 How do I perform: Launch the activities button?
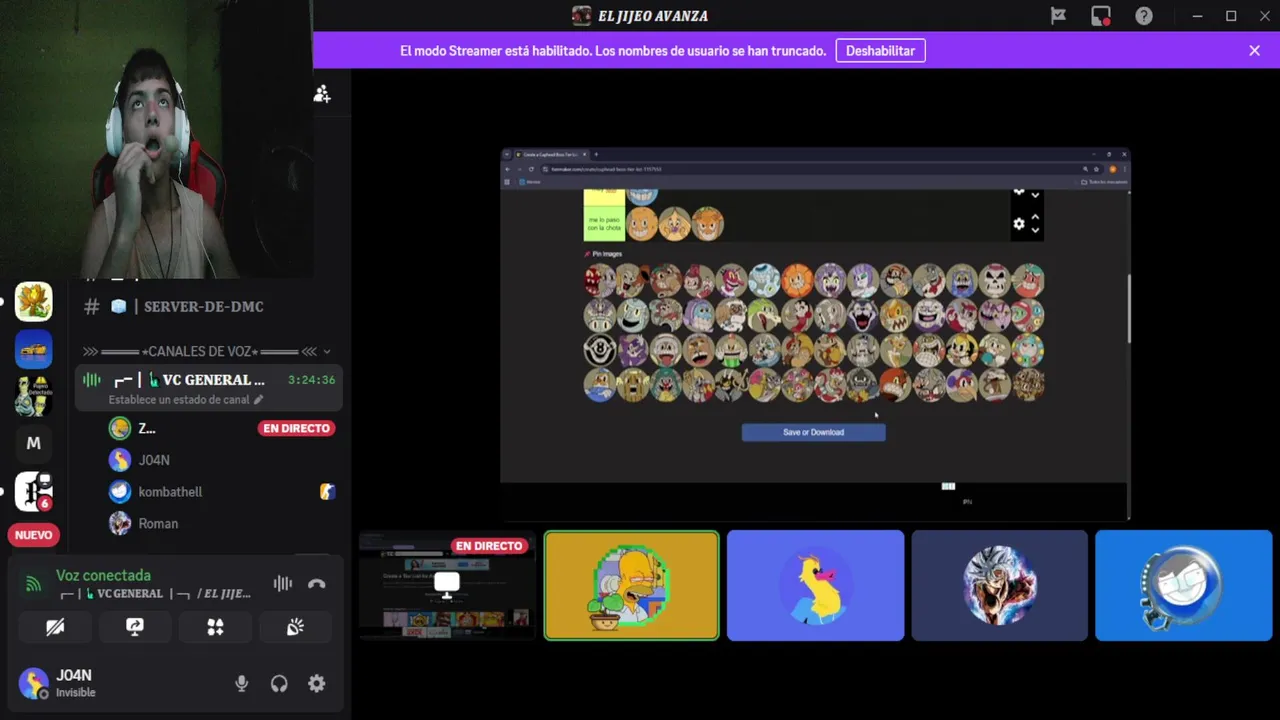click(215, 627)
